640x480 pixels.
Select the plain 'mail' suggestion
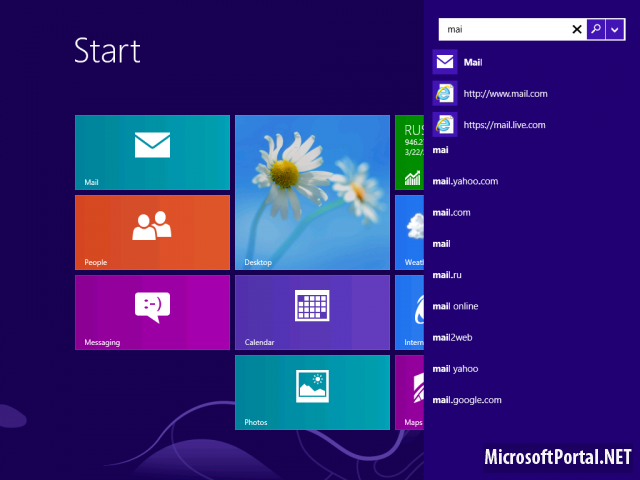point(441,244)
